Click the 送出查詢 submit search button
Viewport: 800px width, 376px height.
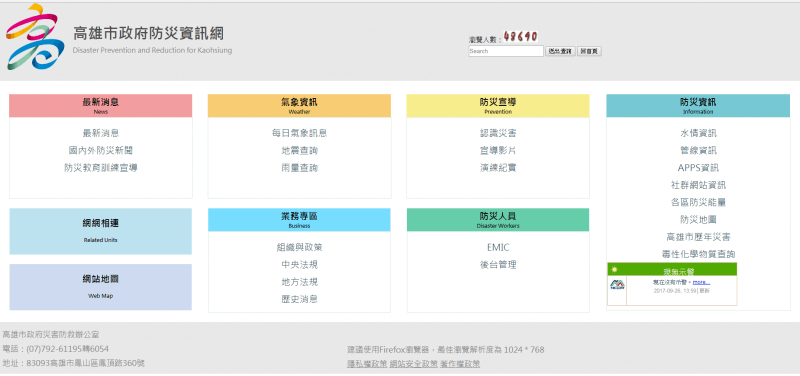click(x=560, y=51)
